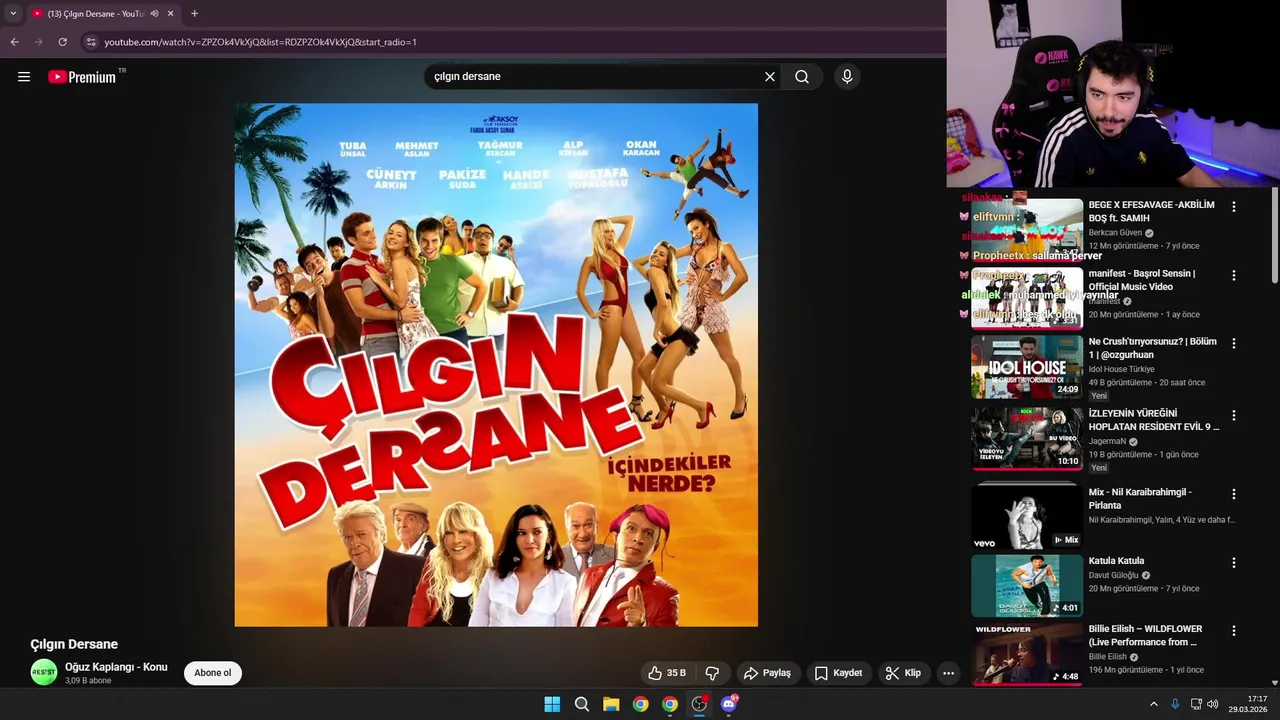Click the Çılgın Dersane video title

(74, 644)
